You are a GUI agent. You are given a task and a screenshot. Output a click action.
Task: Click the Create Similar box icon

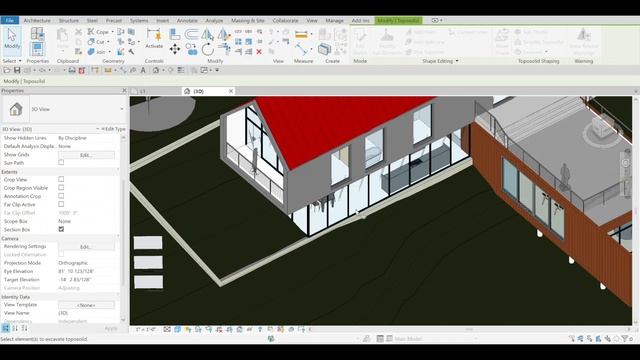point(324,49)
